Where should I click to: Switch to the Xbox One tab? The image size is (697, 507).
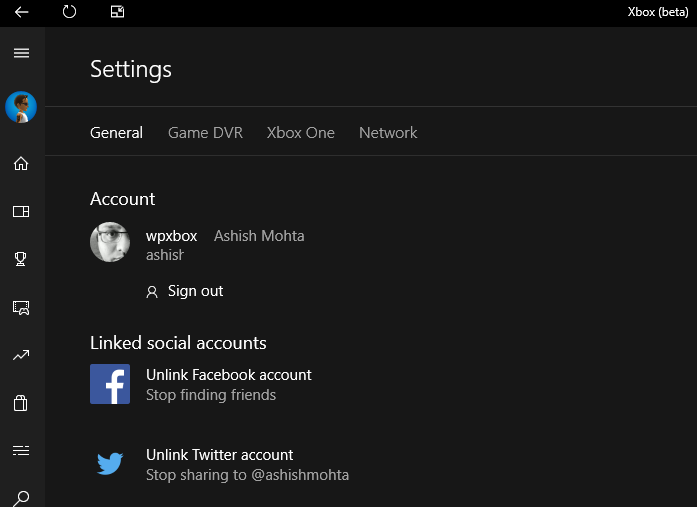(300, 132)
